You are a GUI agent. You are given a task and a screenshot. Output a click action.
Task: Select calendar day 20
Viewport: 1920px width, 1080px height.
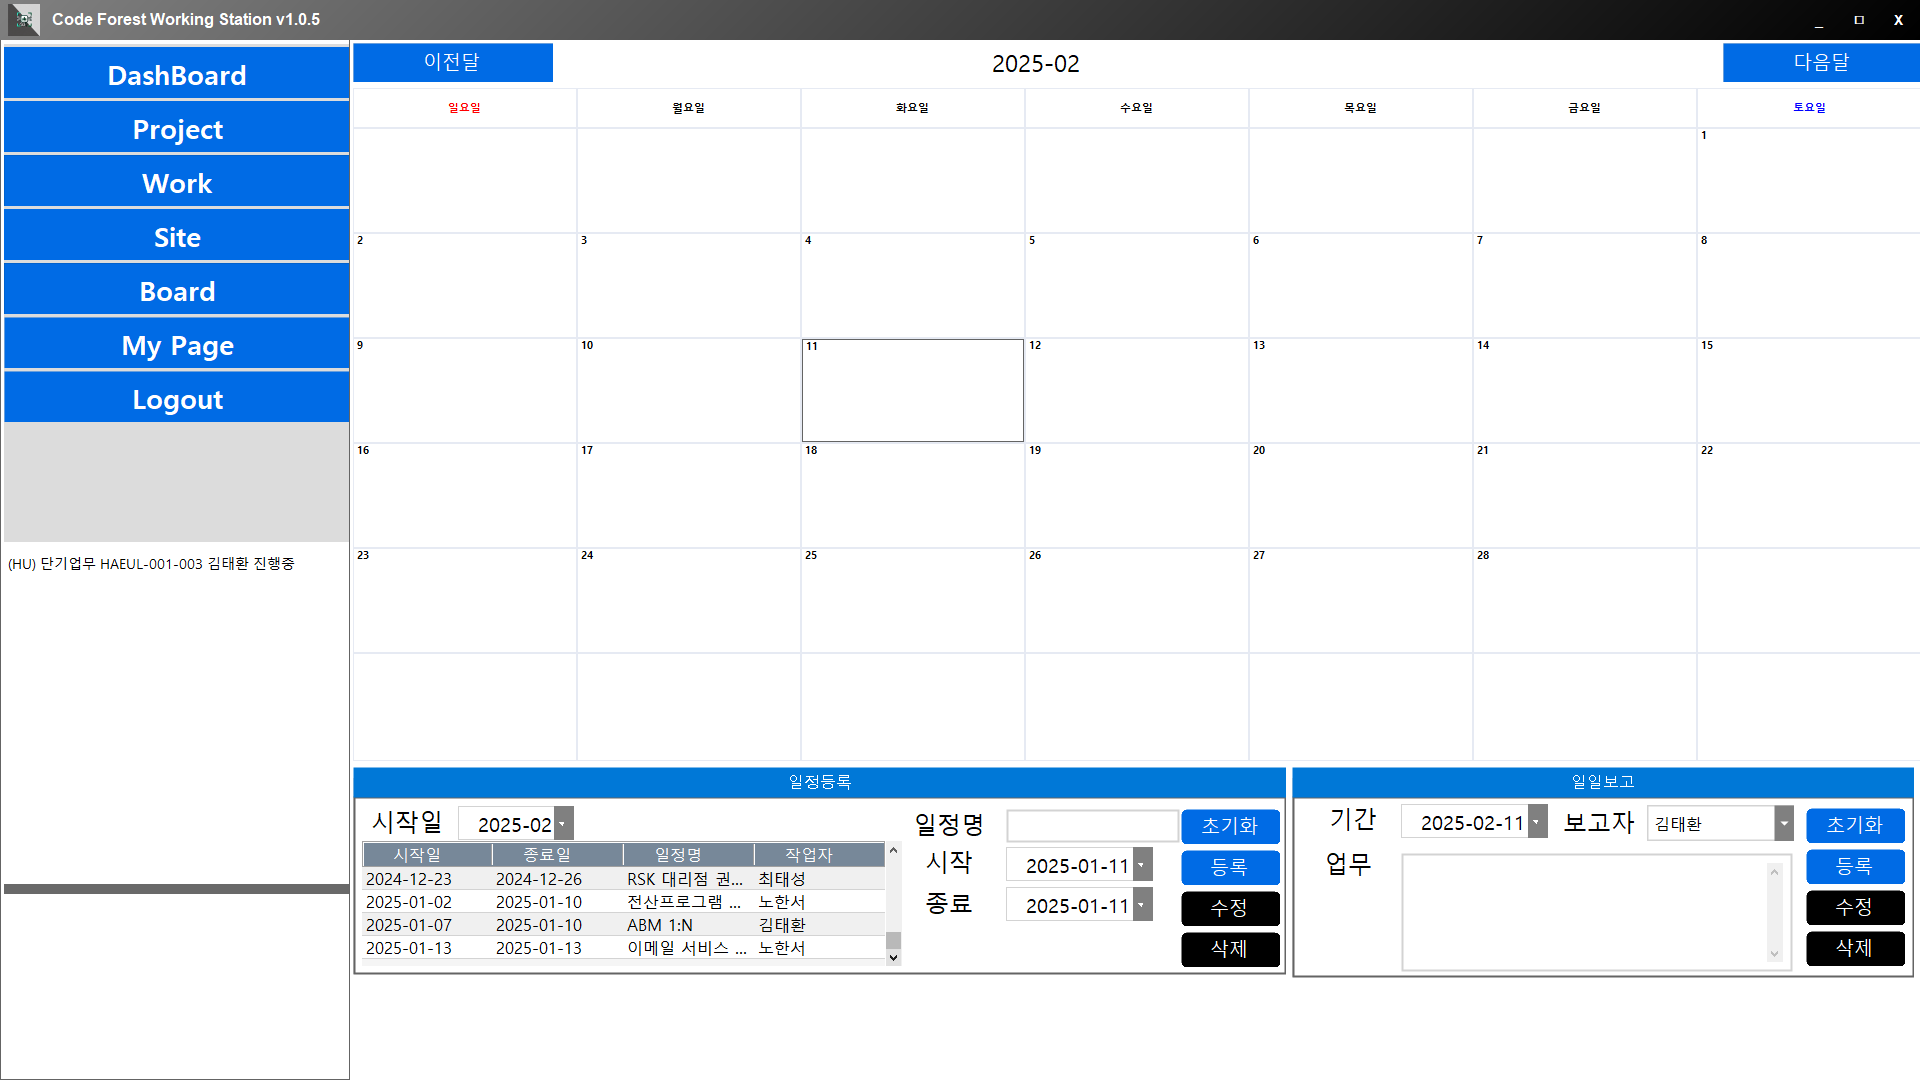1360,495
